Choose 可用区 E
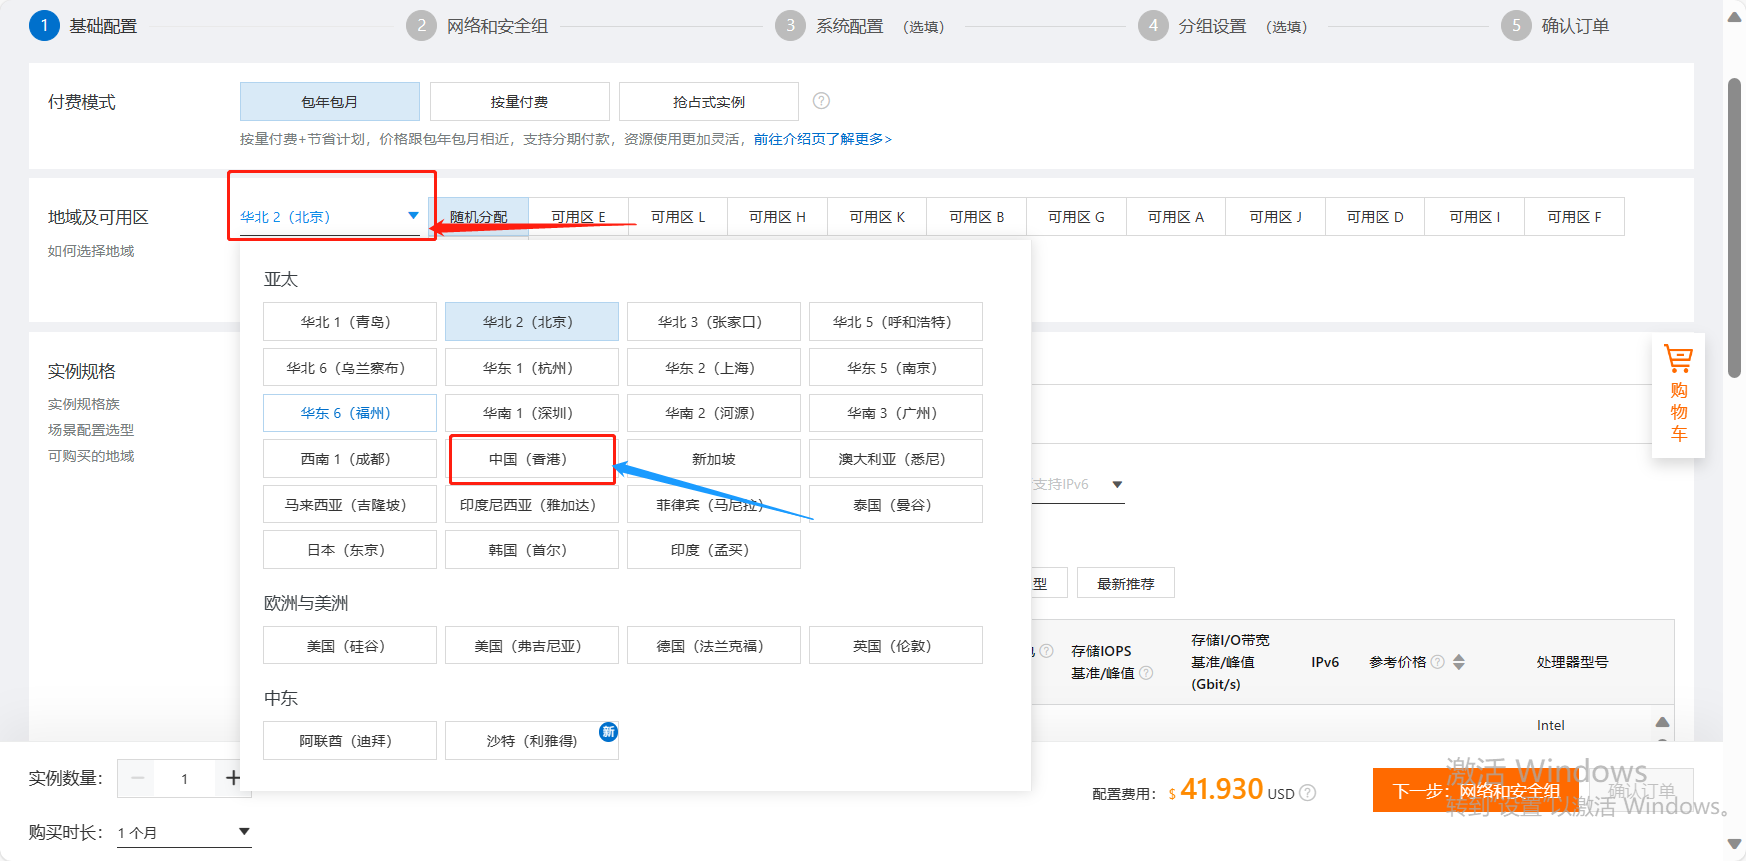This screenshot has height=861, width=1746. click(578, 217)
